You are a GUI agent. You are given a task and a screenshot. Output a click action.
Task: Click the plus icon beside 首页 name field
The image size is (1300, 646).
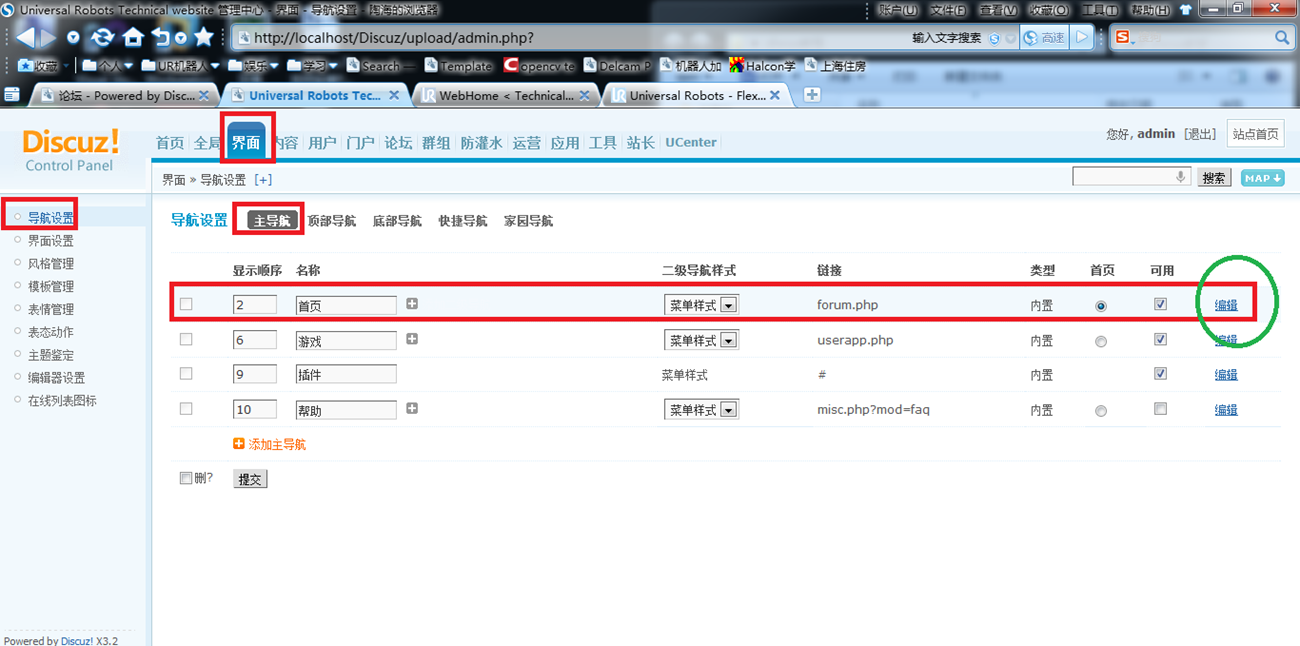412,304
